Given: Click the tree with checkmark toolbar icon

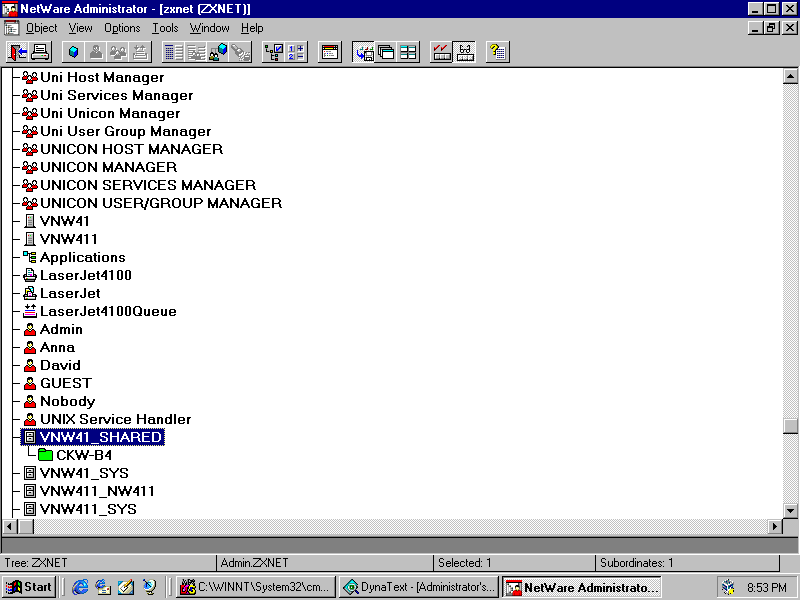Looking at the screenshot, I should tap(273, 52).
